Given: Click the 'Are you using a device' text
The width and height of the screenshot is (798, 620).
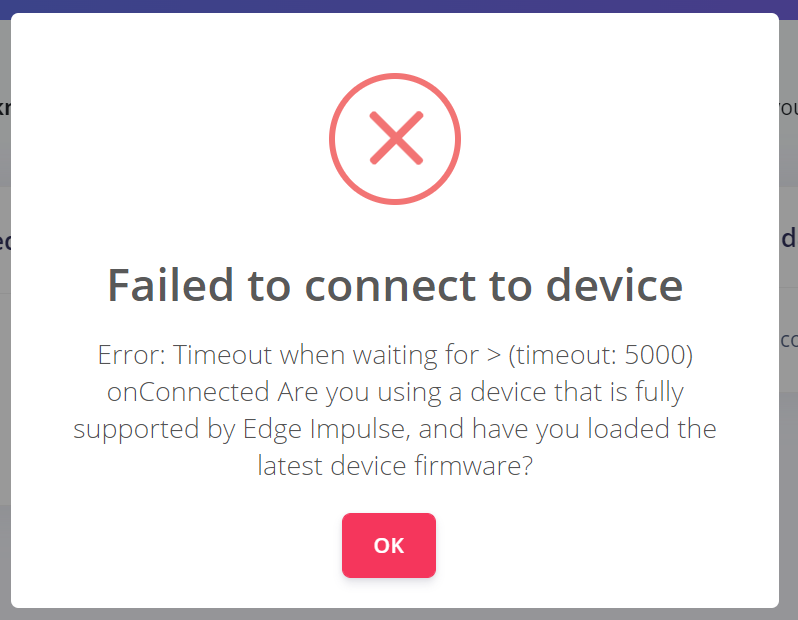Looking at the screenshot, I should pyautogui.click(x=409, y=392).
